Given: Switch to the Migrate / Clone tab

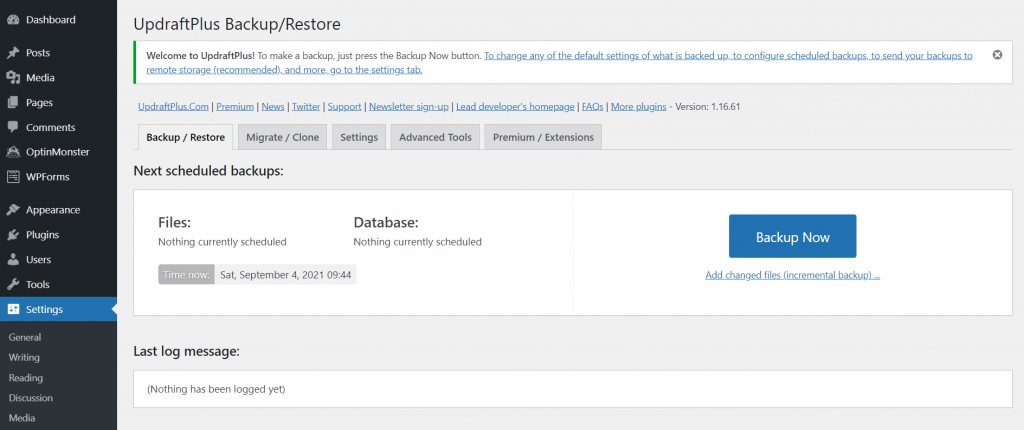Looking at the screenshot, I should coord(282,137).
